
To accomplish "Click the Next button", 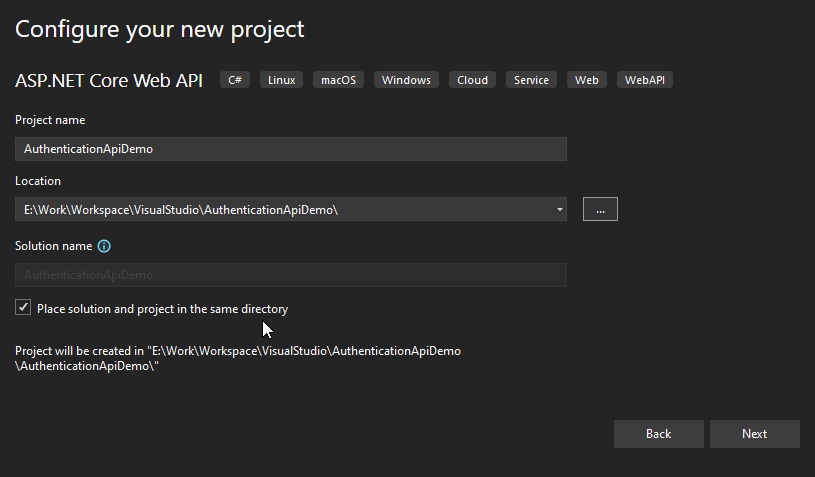I will point(754,434).
